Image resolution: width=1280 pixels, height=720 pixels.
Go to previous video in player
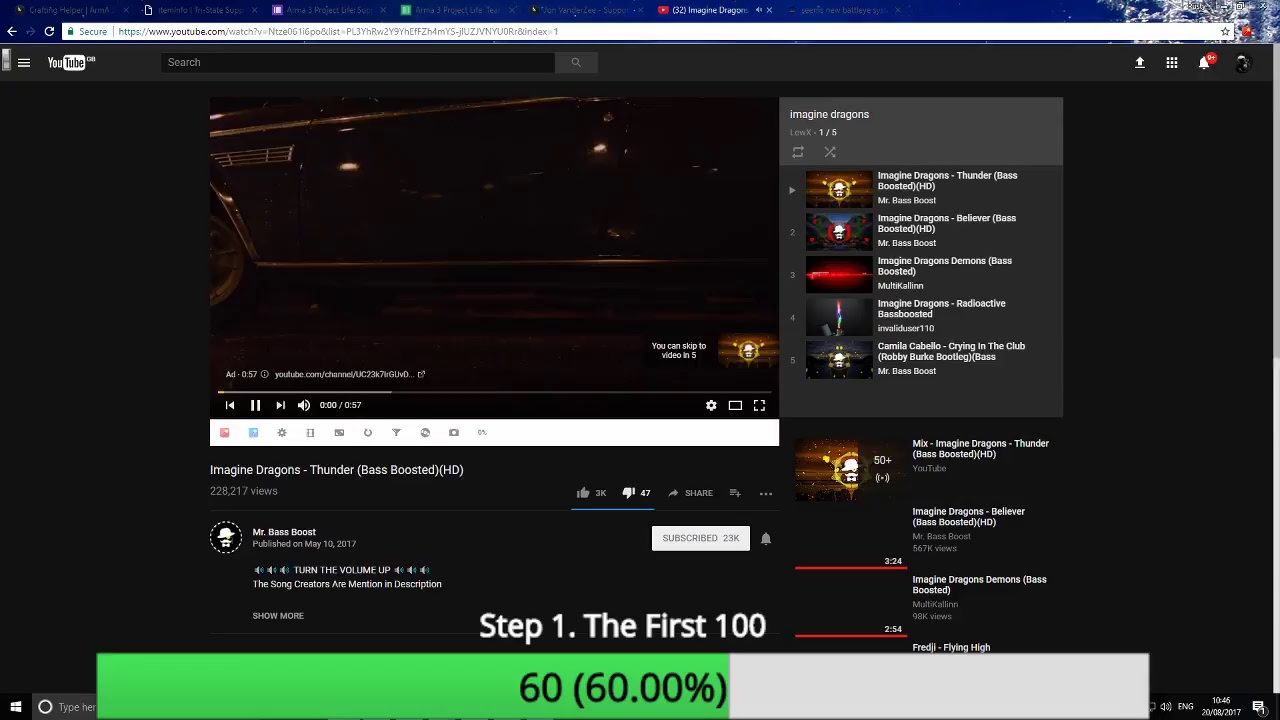point(230,405)
